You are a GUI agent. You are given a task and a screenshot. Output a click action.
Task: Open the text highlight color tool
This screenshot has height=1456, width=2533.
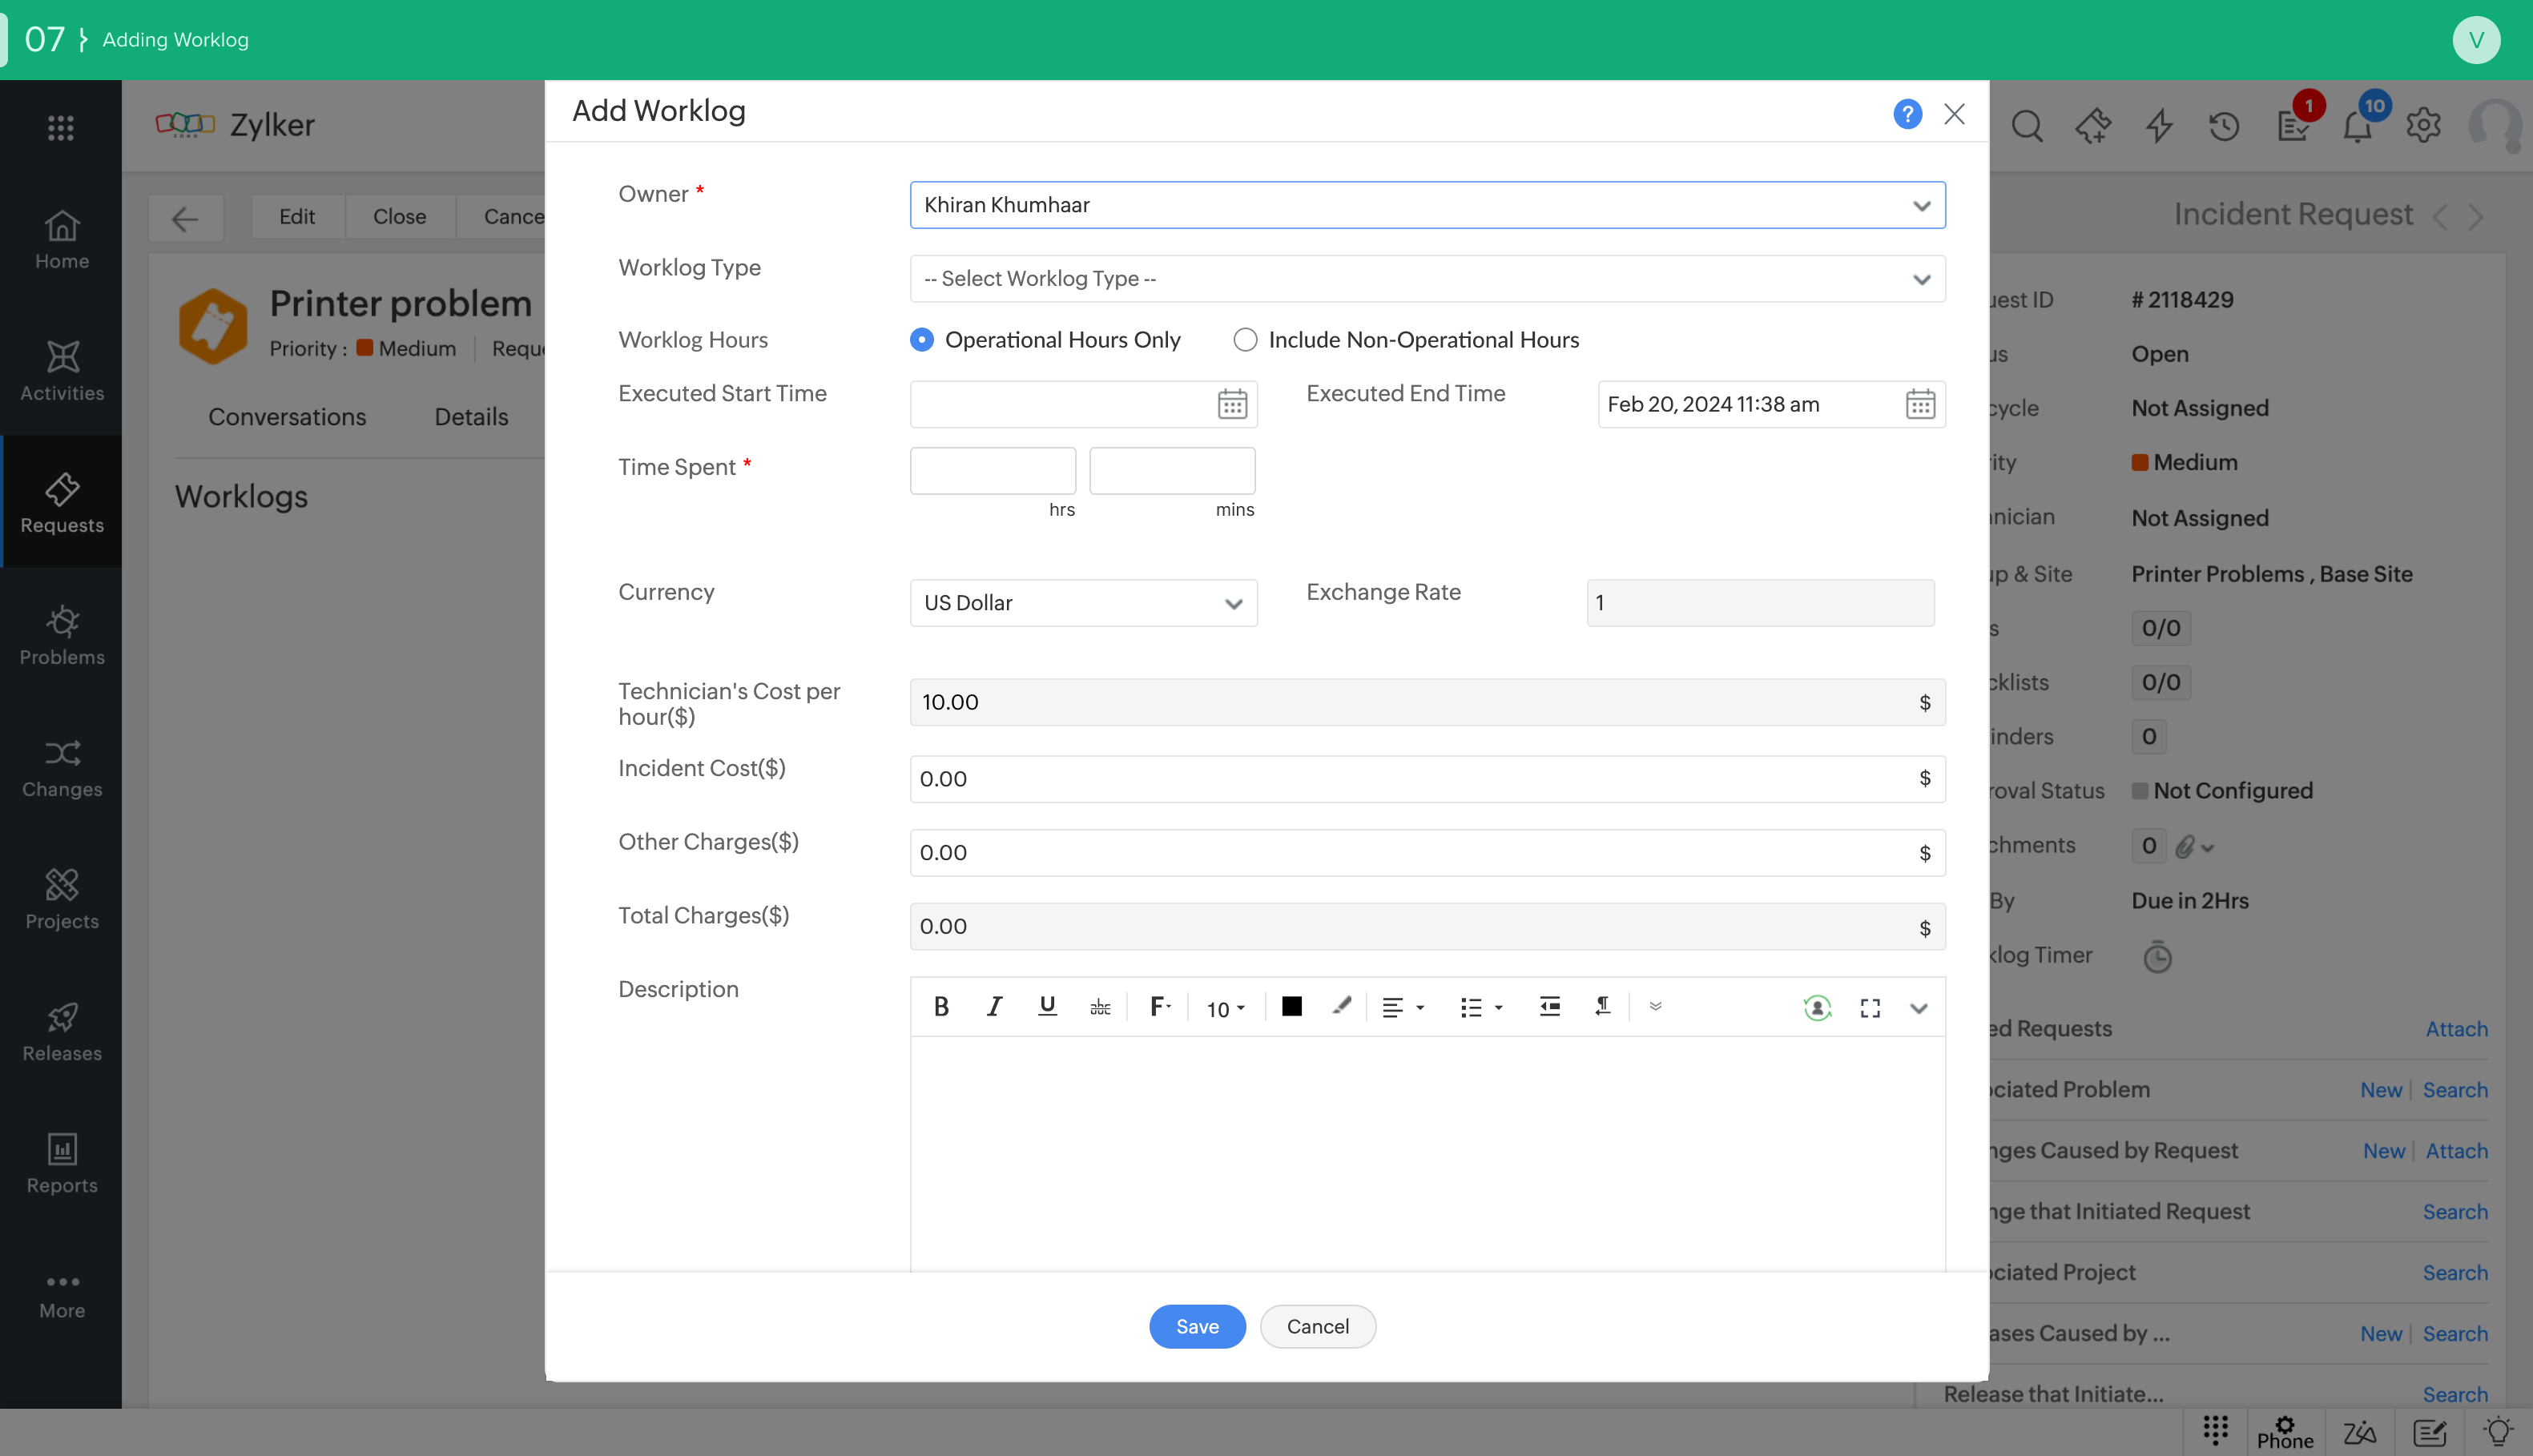click(1341, 1007)
